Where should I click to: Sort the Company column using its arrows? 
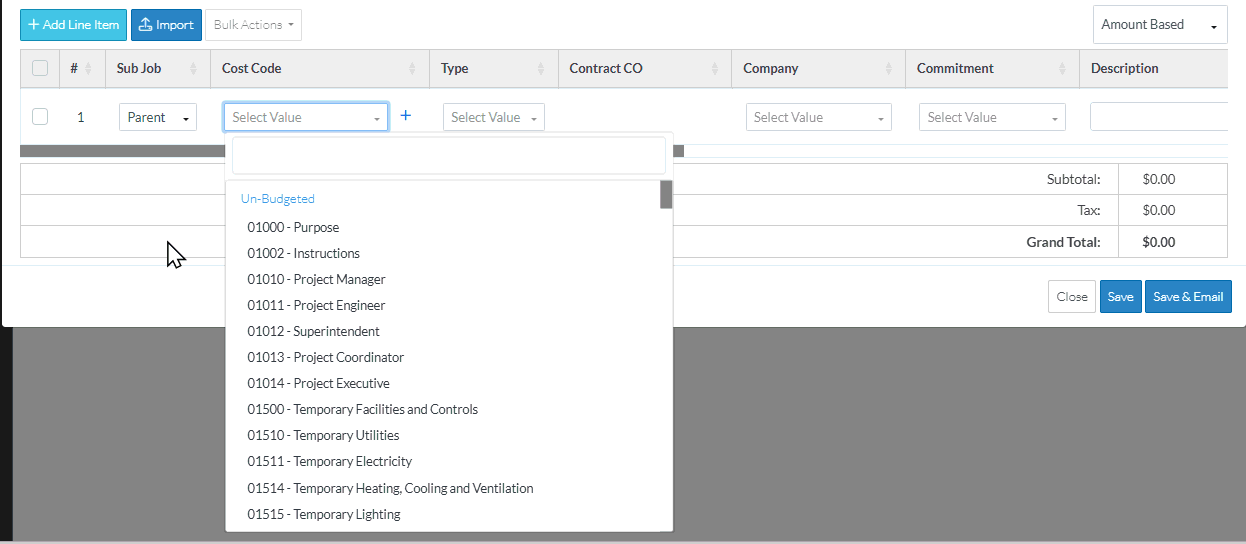888,69
